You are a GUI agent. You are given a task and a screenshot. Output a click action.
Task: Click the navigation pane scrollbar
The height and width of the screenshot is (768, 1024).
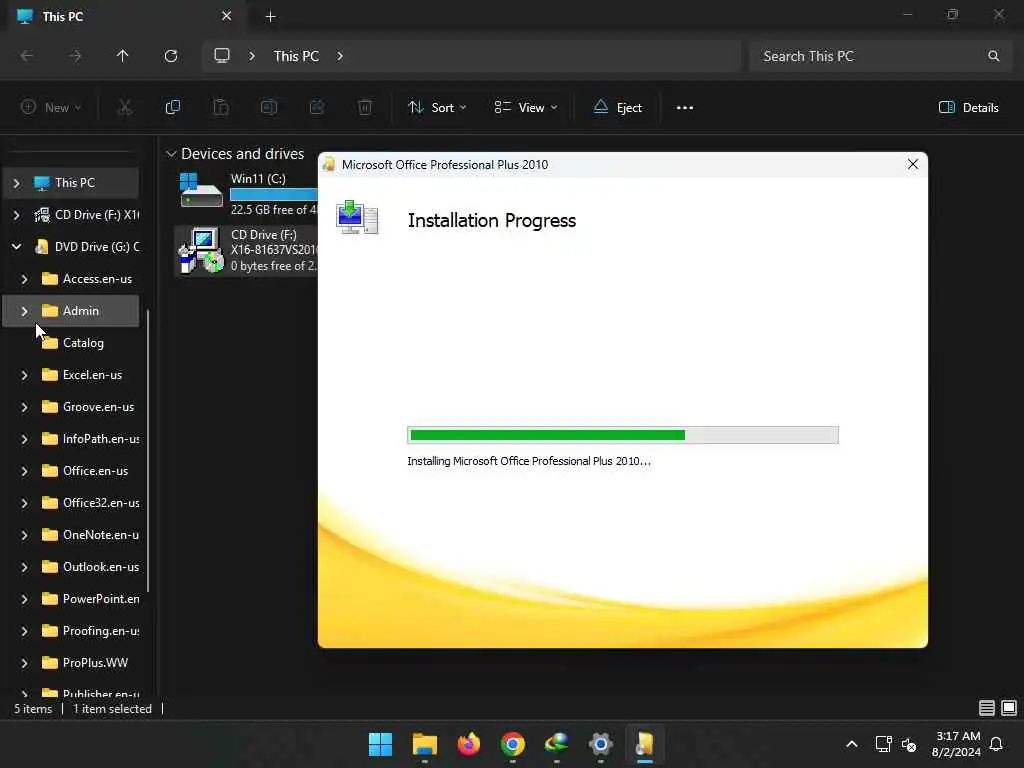coord(148,451)
